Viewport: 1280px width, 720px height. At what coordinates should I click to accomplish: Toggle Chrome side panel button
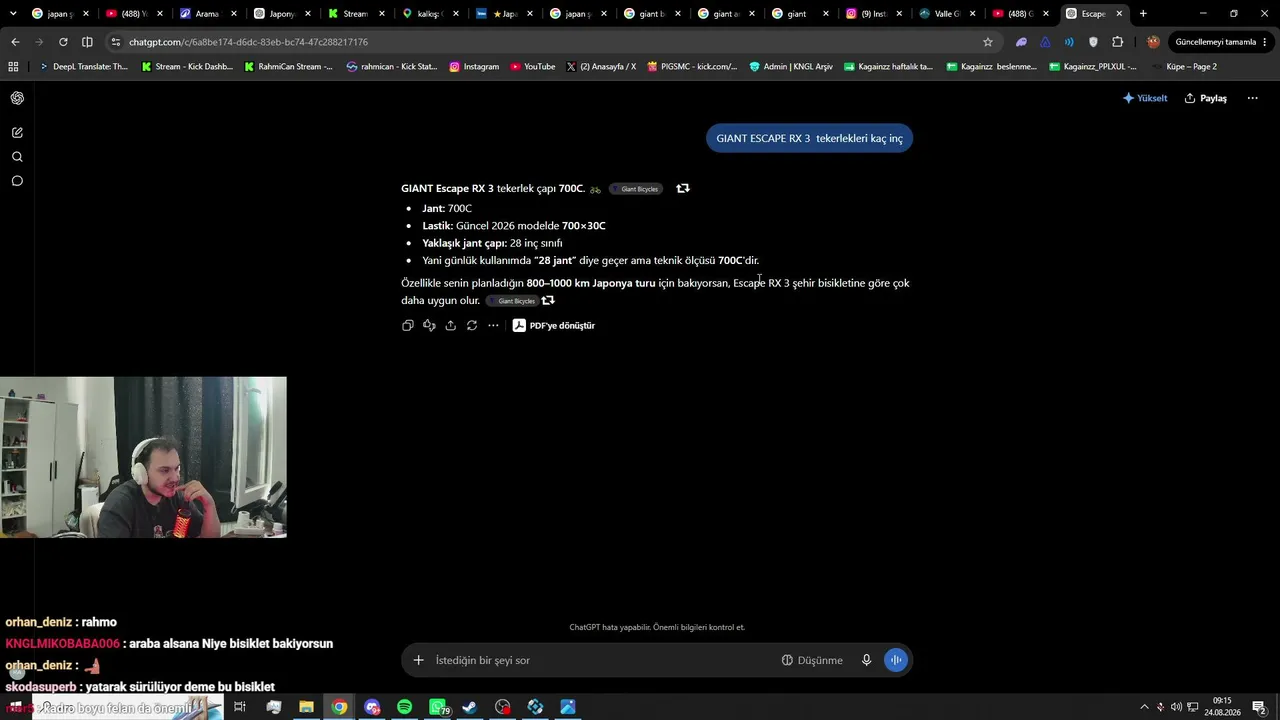(87, 42)
